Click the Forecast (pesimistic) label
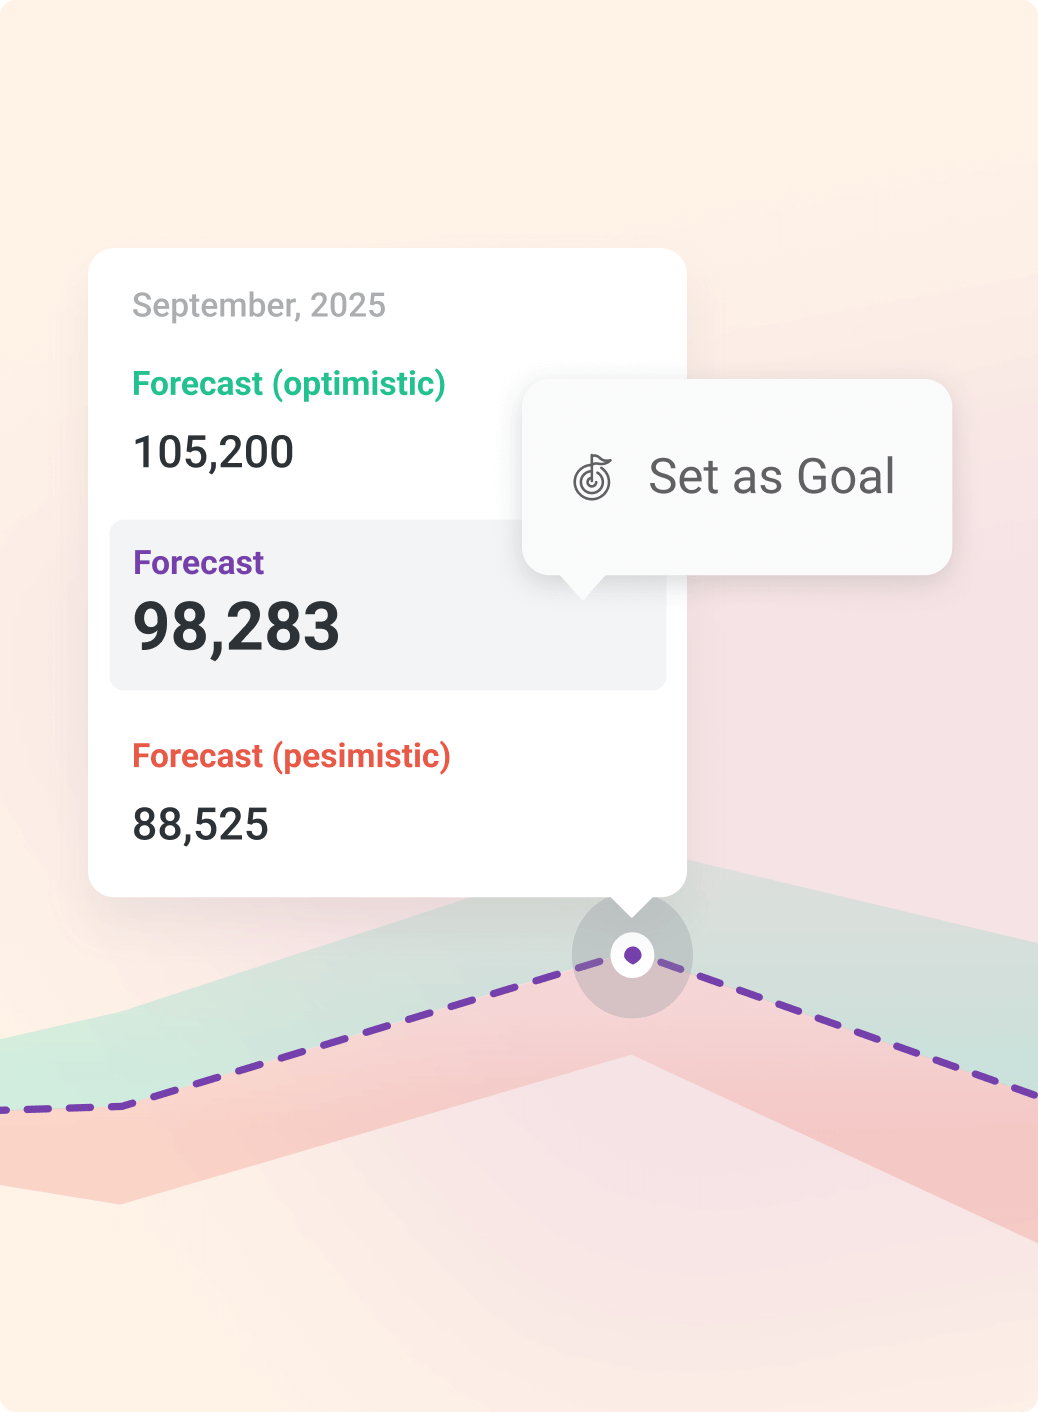1038x1412 pixels. click(x=292, y=756)
